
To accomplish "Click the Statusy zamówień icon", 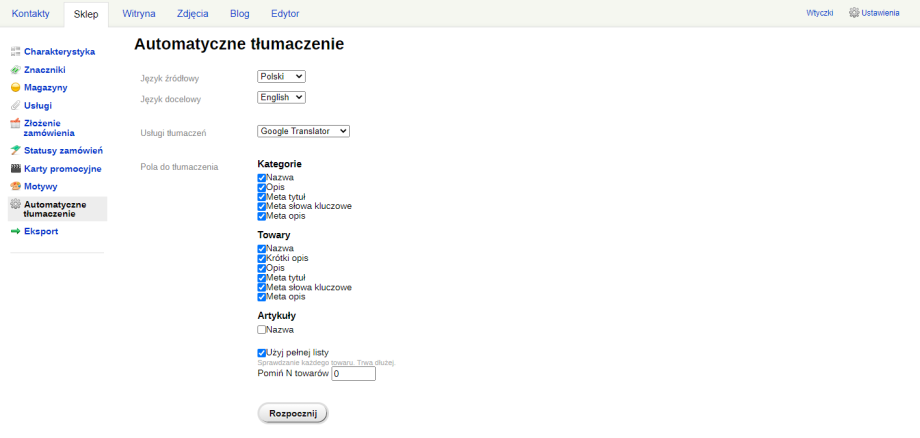I will pos(16,151).
